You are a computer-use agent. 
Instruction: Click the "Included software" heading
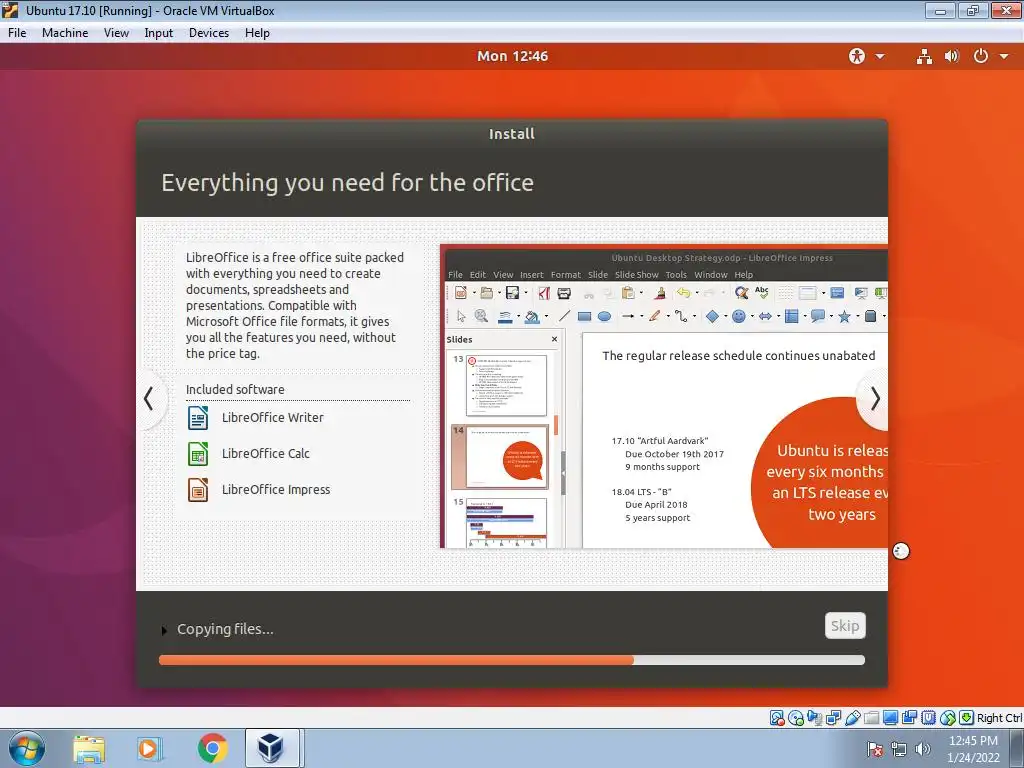tap(235, 389)
